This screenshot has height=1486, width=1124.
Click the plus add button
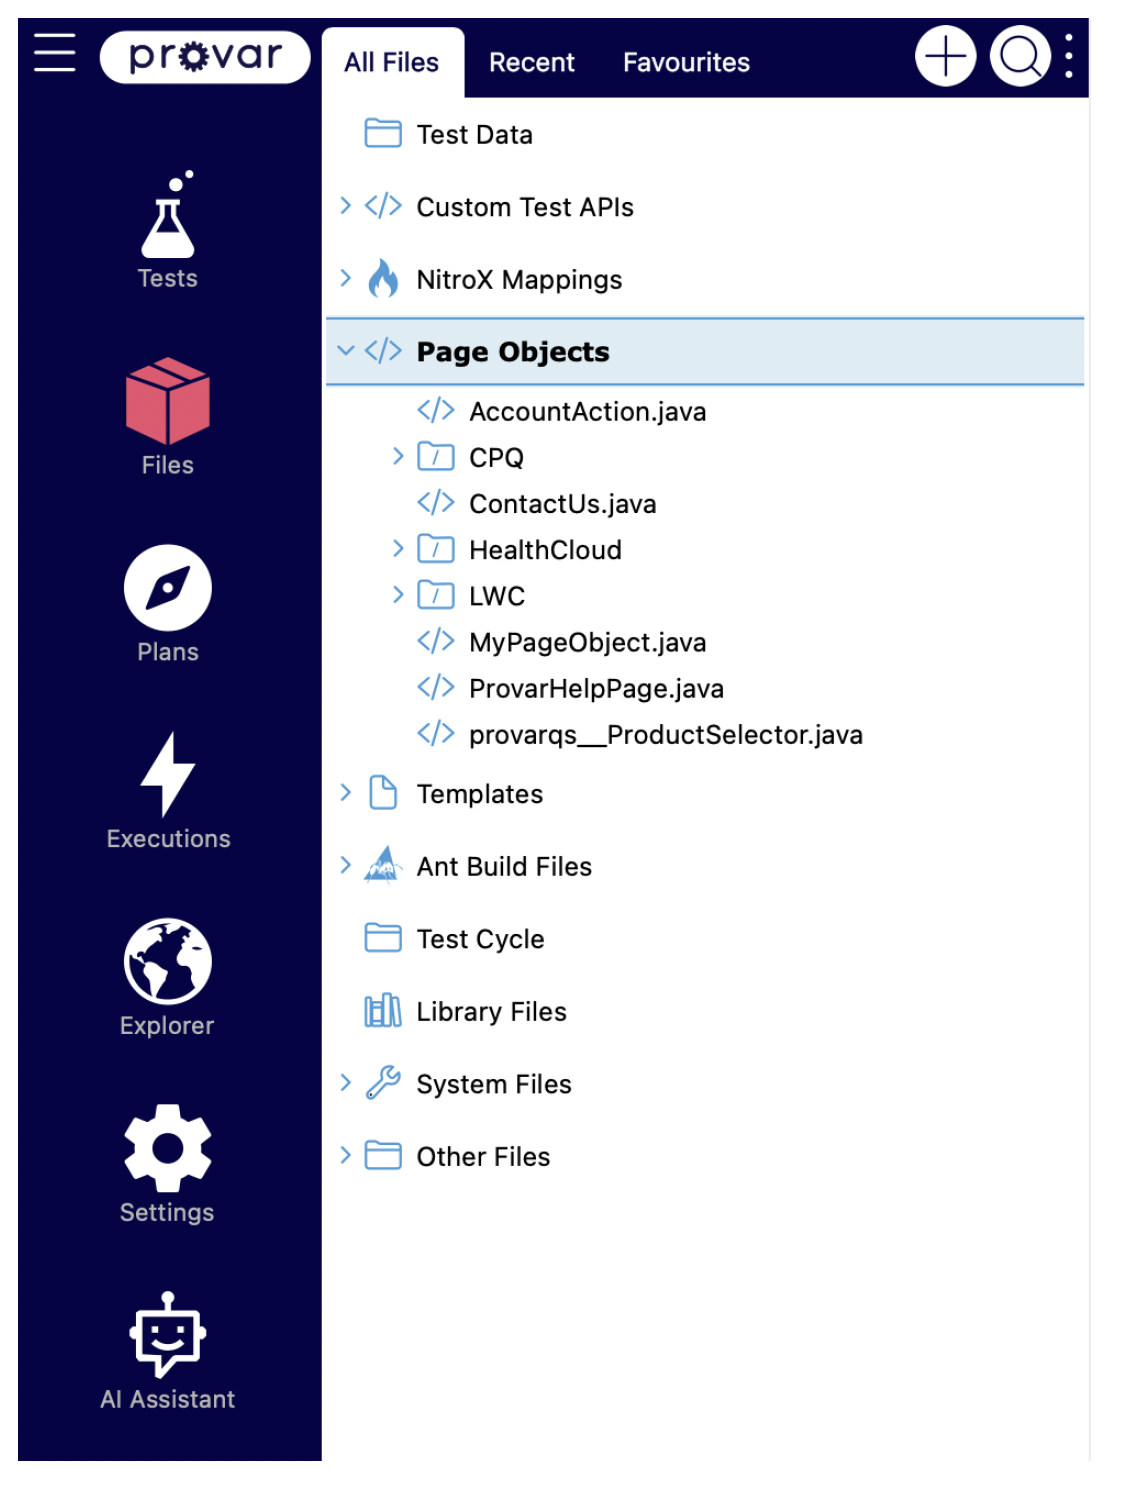point(945,57)
